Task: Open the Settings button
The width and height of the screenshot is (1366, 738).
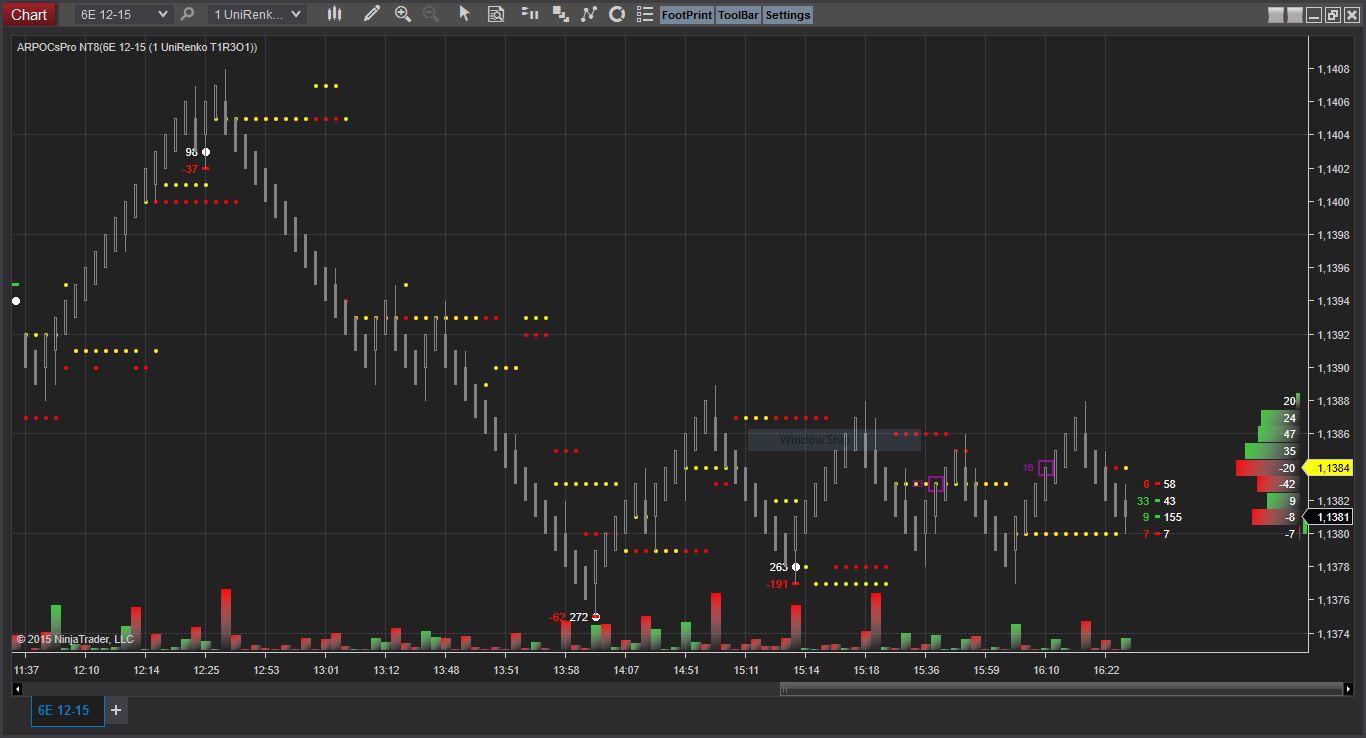Action: 788,15
